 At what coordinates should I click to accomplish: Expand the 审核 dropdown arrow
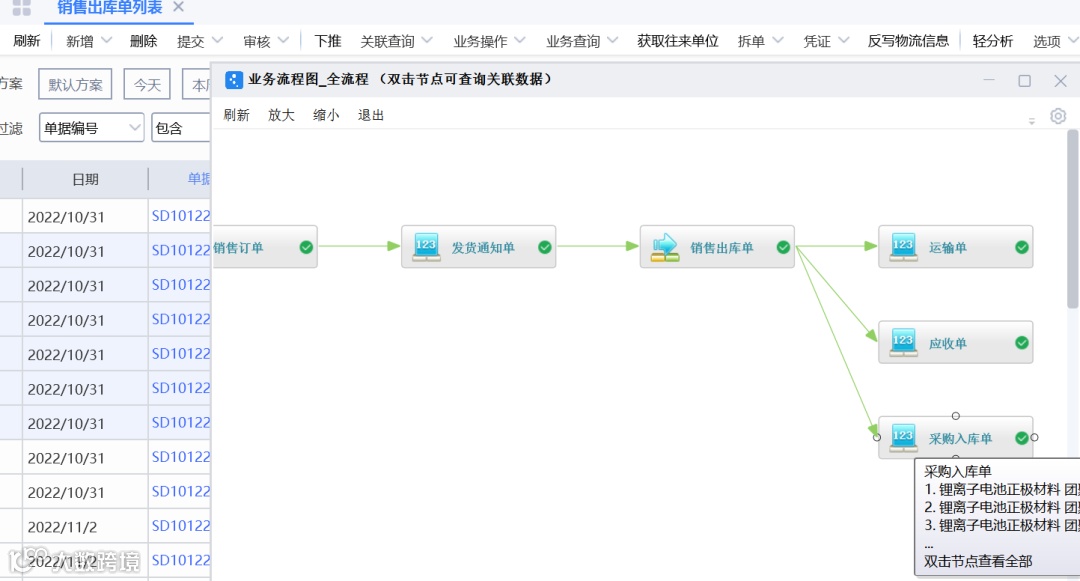284,41
